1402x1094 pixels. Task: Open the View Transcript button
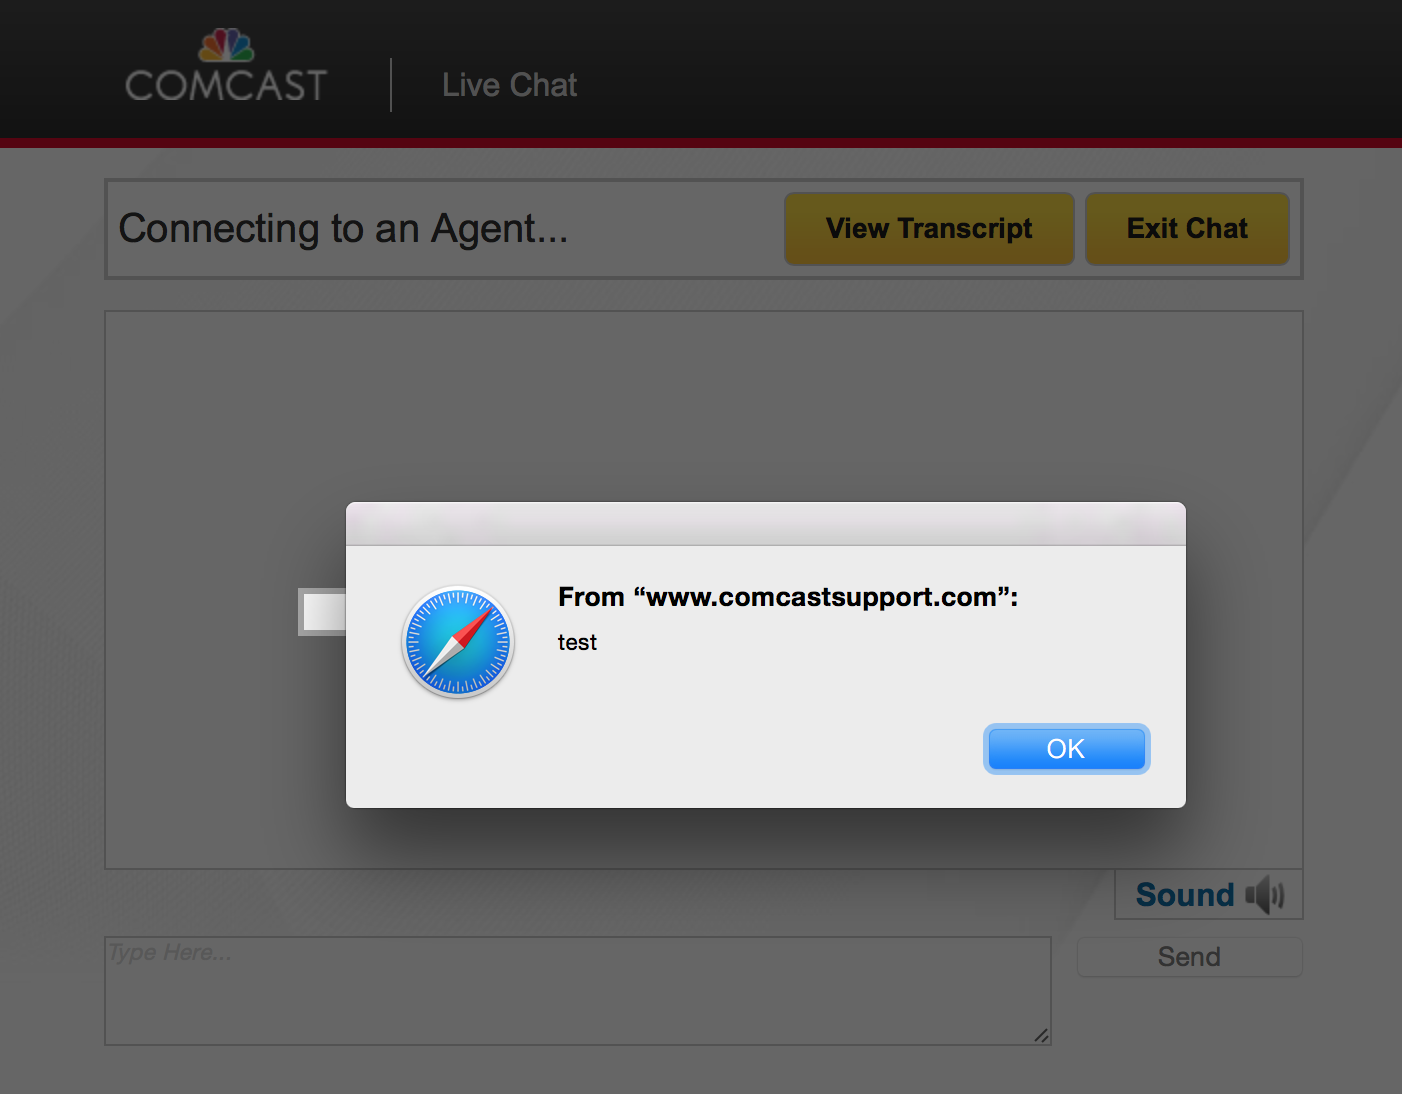[x=929, y=229]
